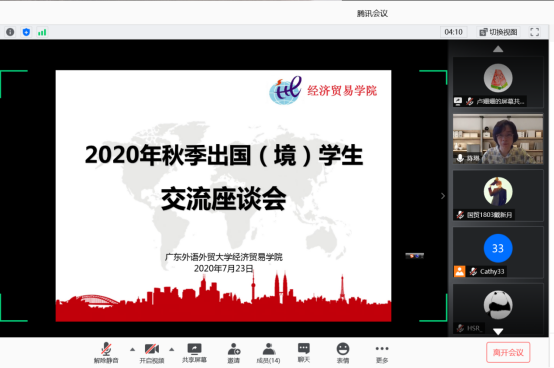Image resolution: width=554 pixels, height=368 pixels.
Task: Leave the meeting button
Action: point(508,352)
